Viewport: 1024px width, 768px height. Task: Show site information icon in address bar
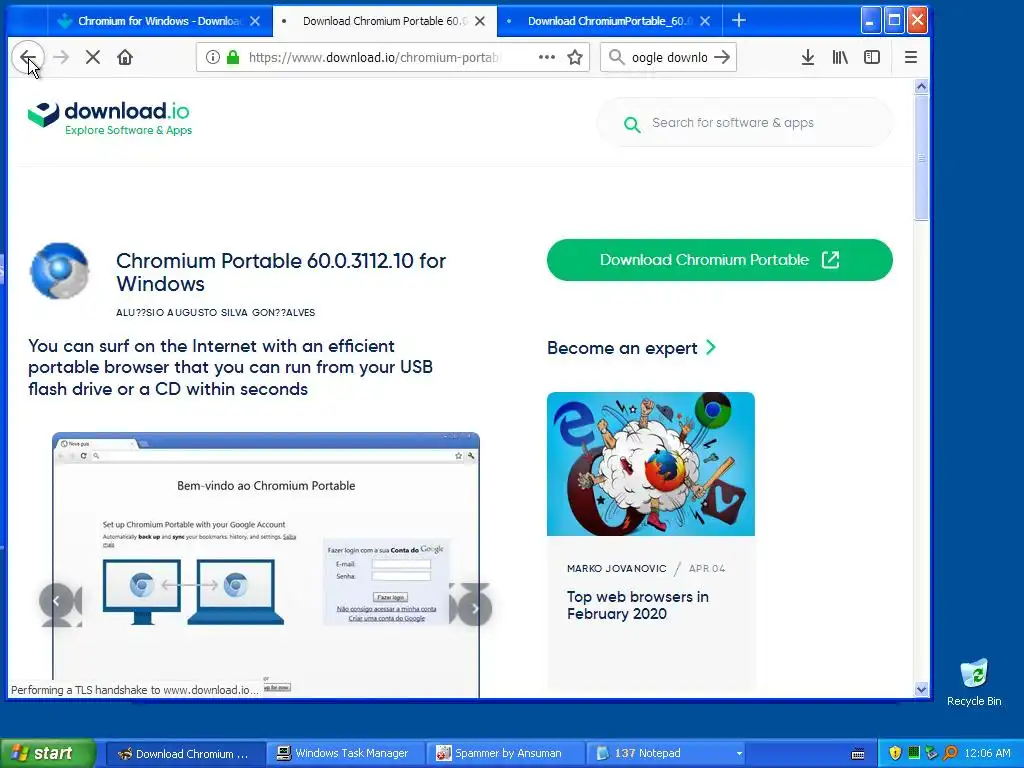(x=213, y=57)
